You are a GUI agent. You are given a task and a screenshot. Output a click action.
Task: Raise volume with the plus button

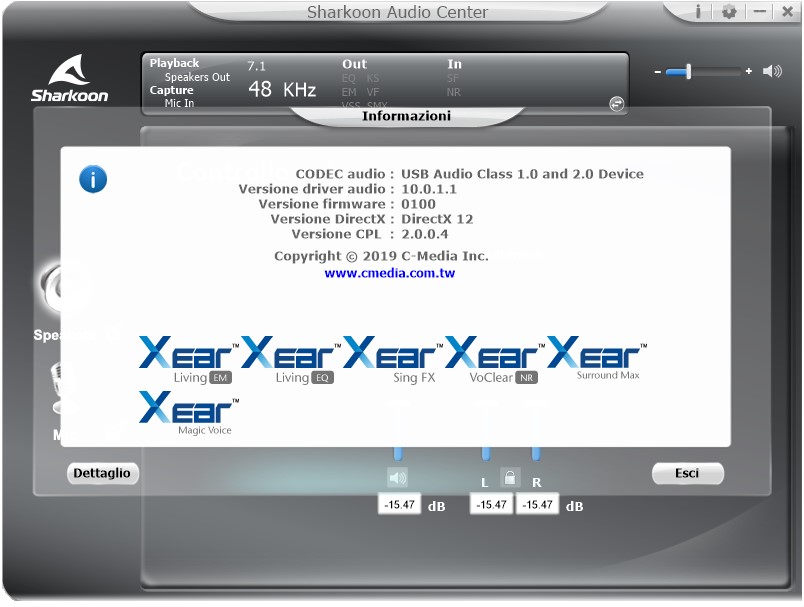coord(749,71)
